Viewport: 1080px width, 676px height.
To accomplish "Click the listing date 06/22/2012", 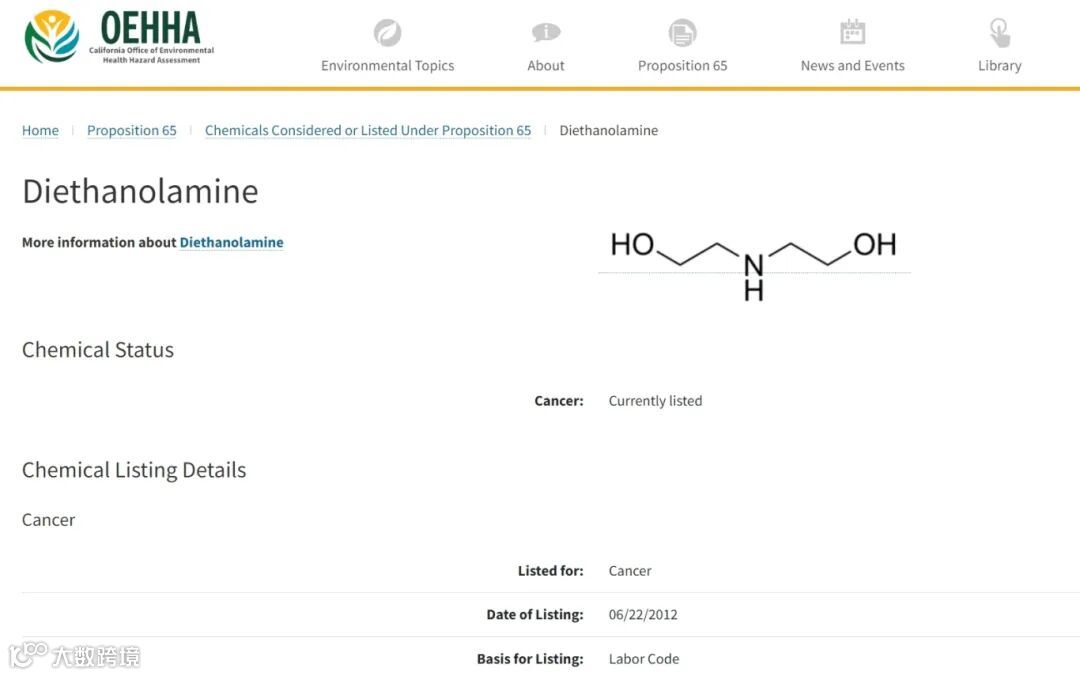I will [x=643, y=615].
